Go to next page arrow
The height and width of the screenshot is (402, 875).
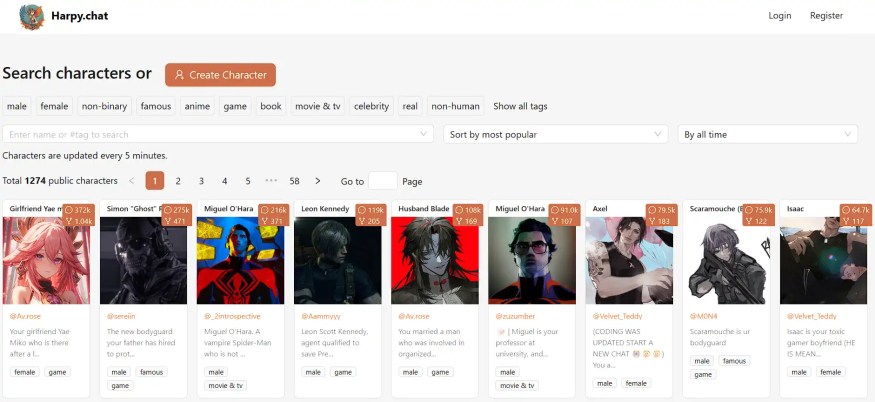(318, 181)
